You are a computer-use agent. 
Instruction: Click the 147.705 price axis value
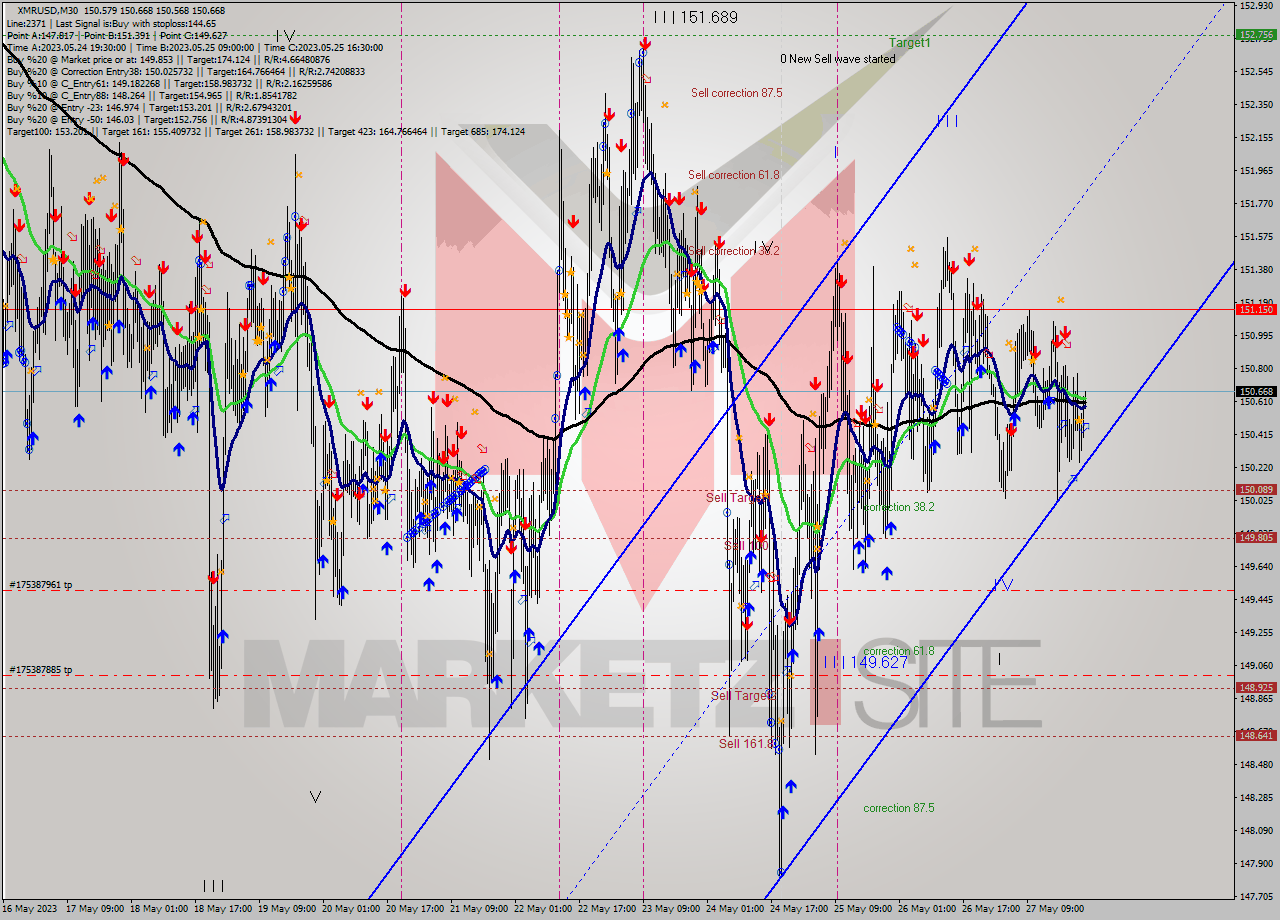[1255, 896]
